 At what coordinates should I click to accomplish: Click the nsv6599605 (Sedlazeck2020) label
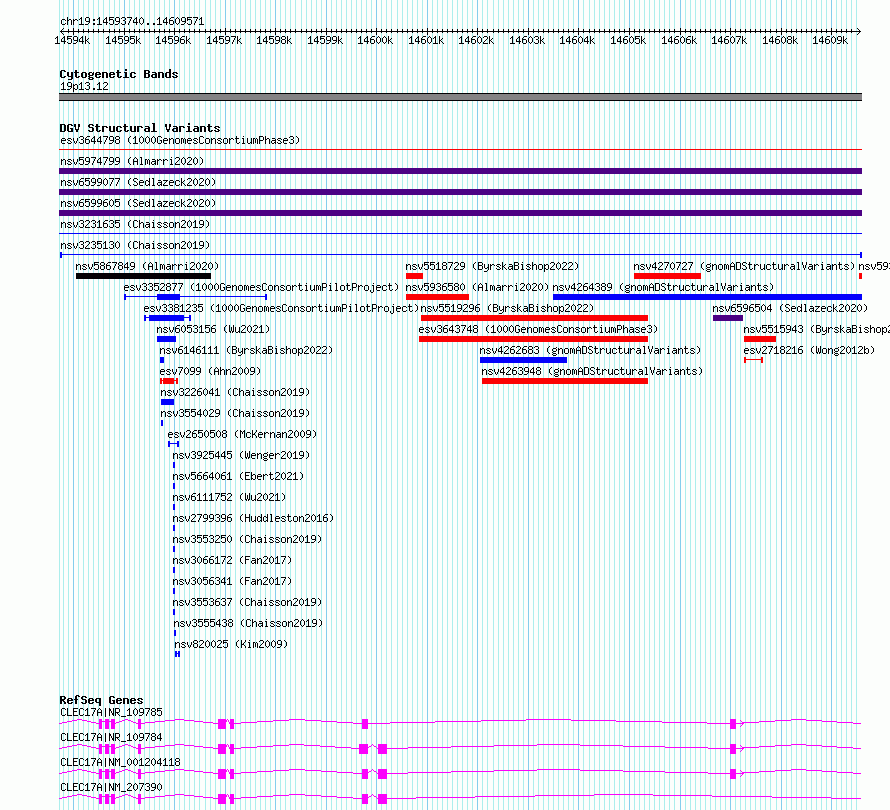coord(138,203)
